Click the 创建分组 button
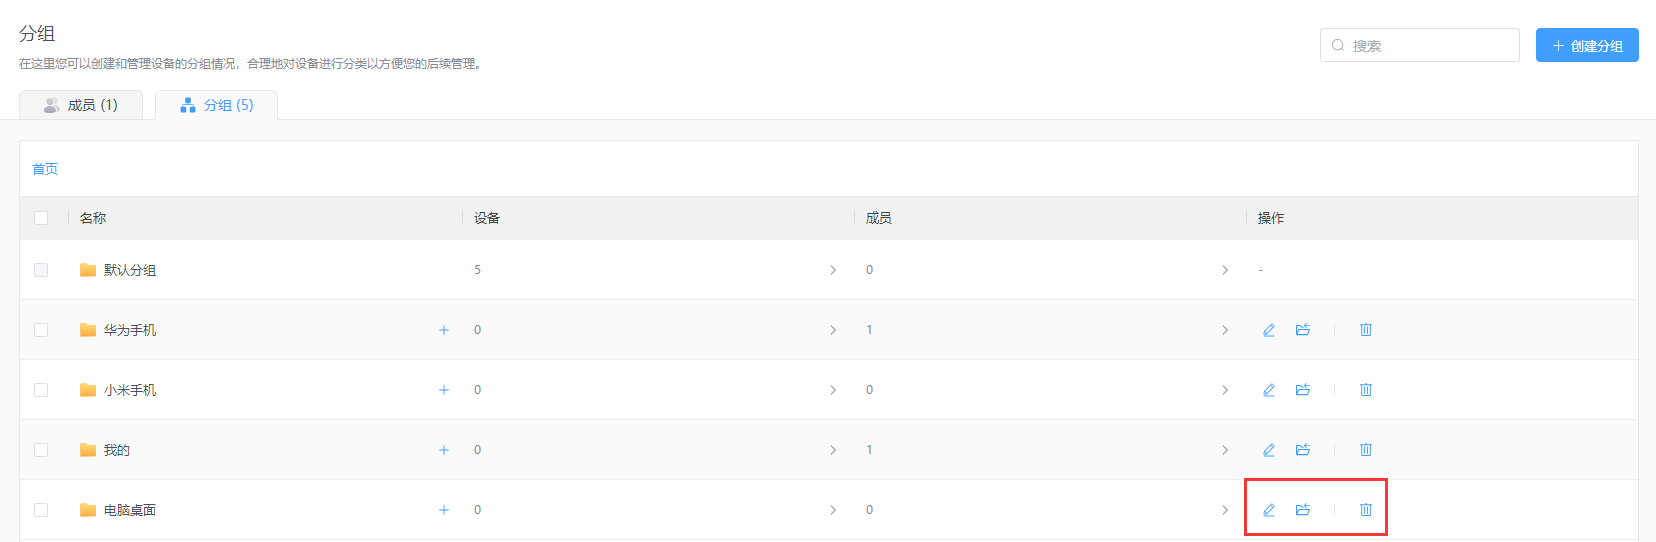Screen dimensions: 1656x542 tap(1587, 45)
